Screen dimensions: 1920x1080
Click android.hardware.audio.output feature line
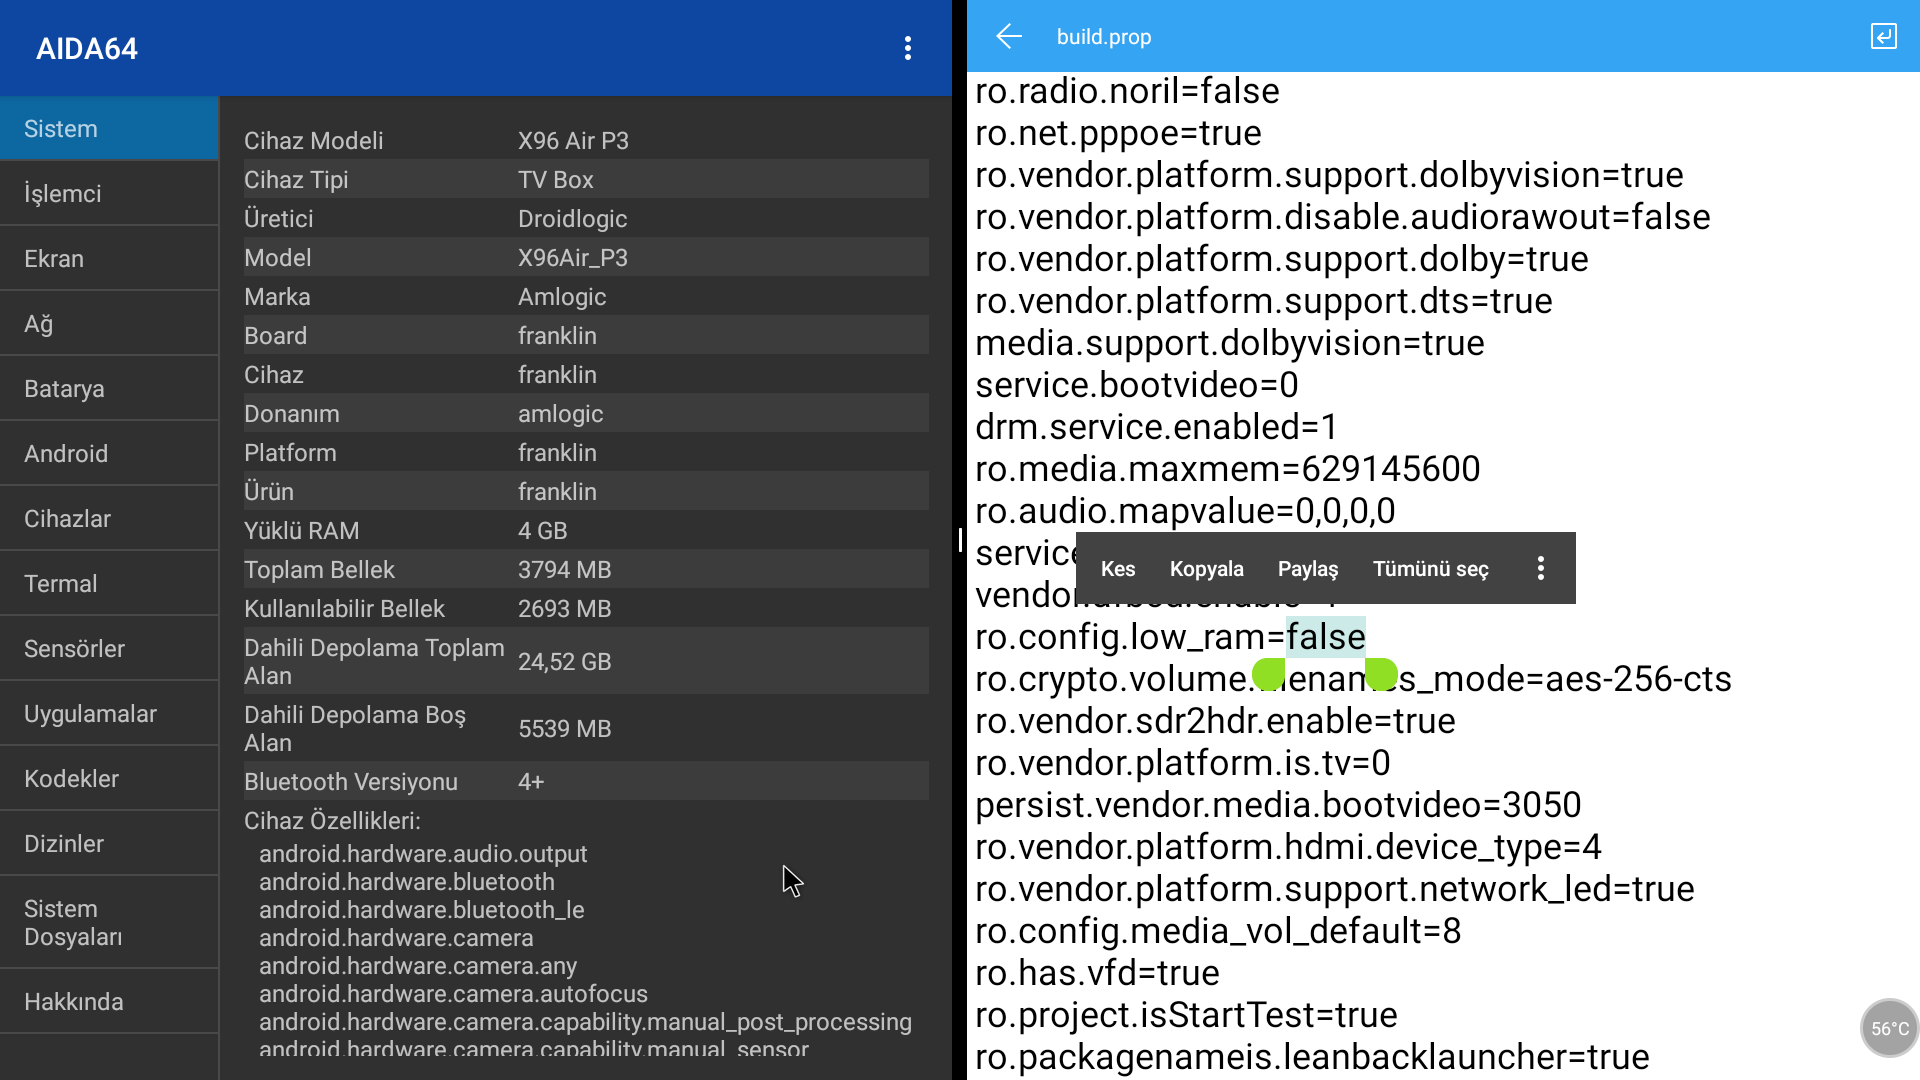[x=423, y=854]
